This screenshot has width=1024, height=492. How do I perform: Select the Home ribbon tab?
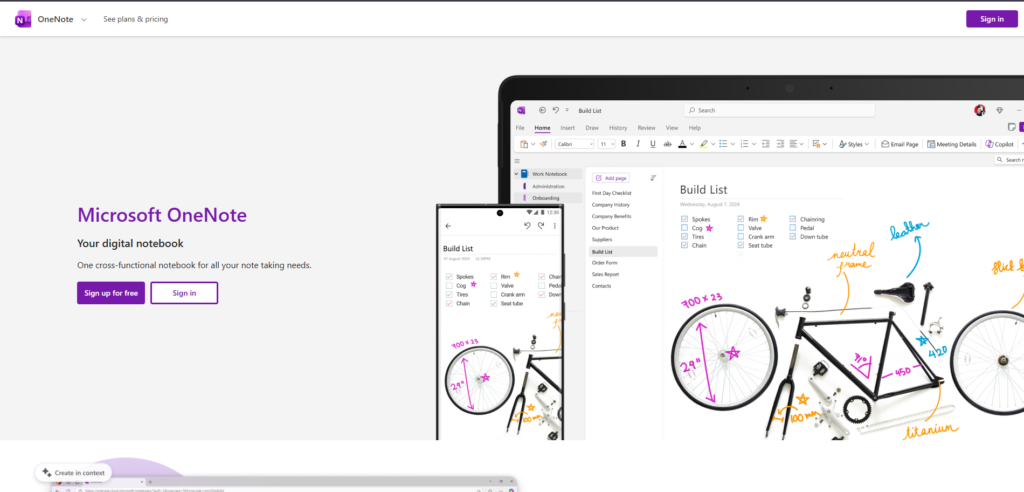[x=542, y=128]
